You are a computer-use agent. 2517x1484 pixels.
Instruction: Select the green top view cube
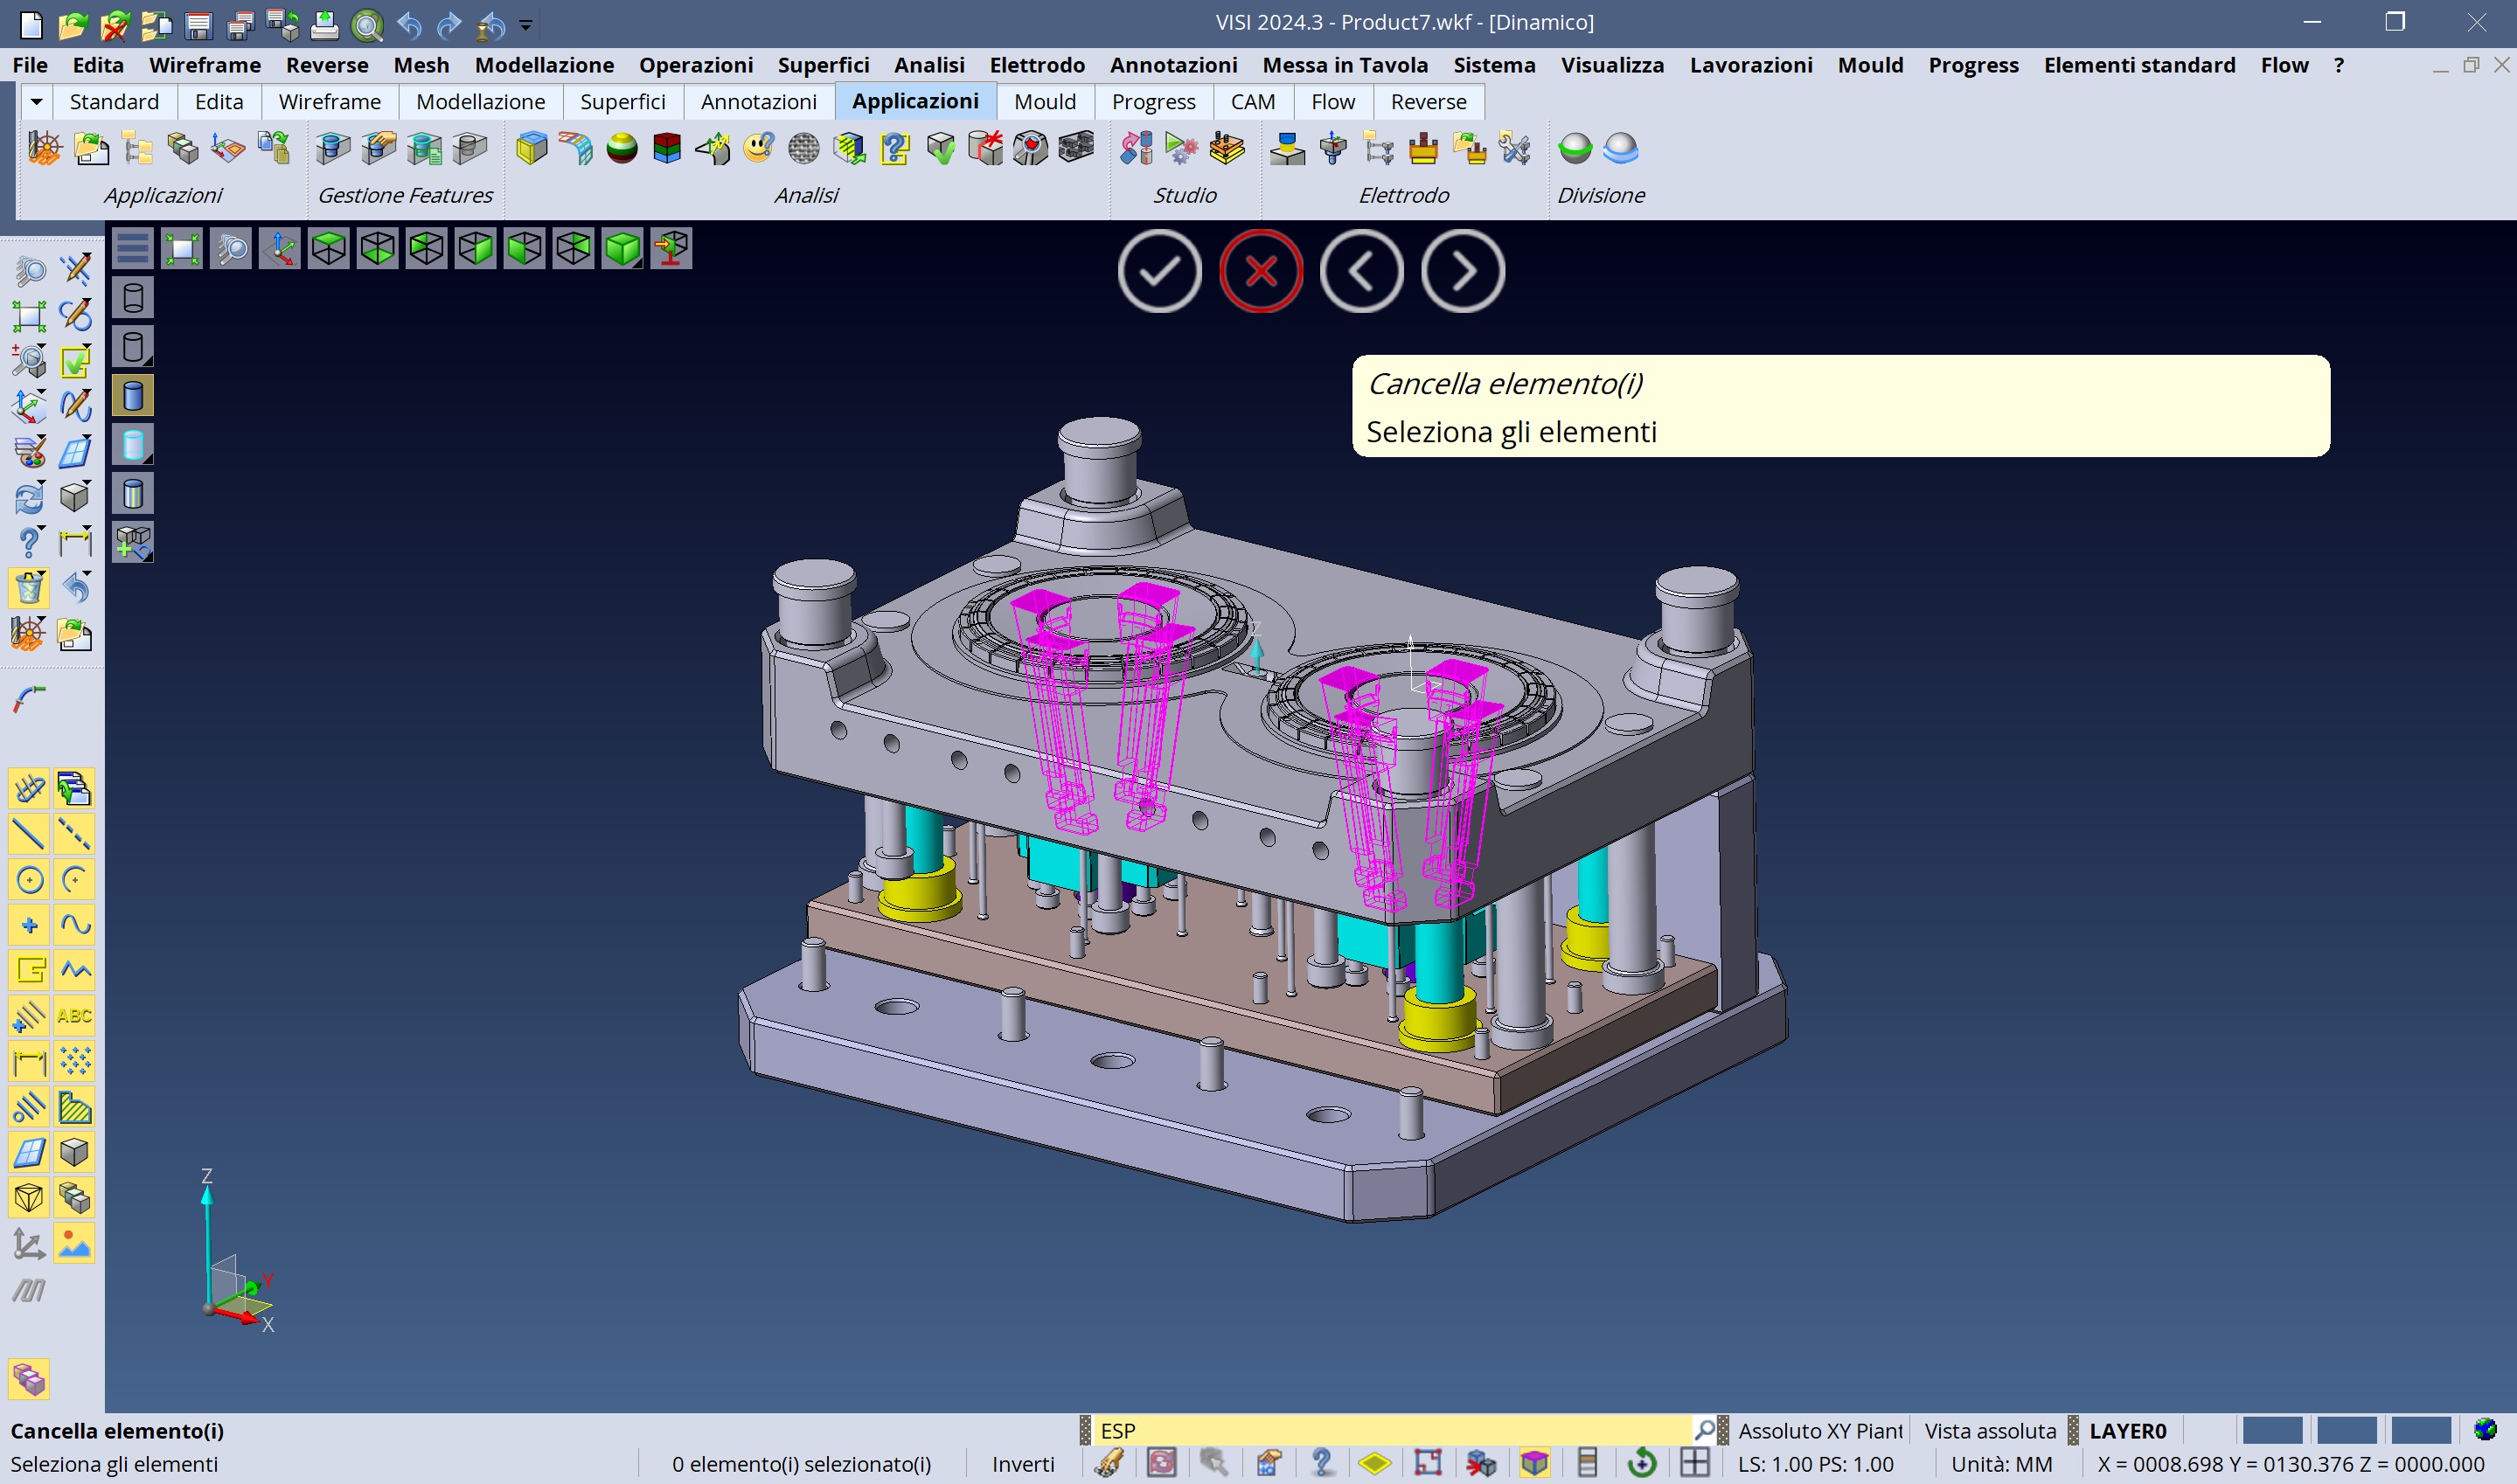(328, 248)
